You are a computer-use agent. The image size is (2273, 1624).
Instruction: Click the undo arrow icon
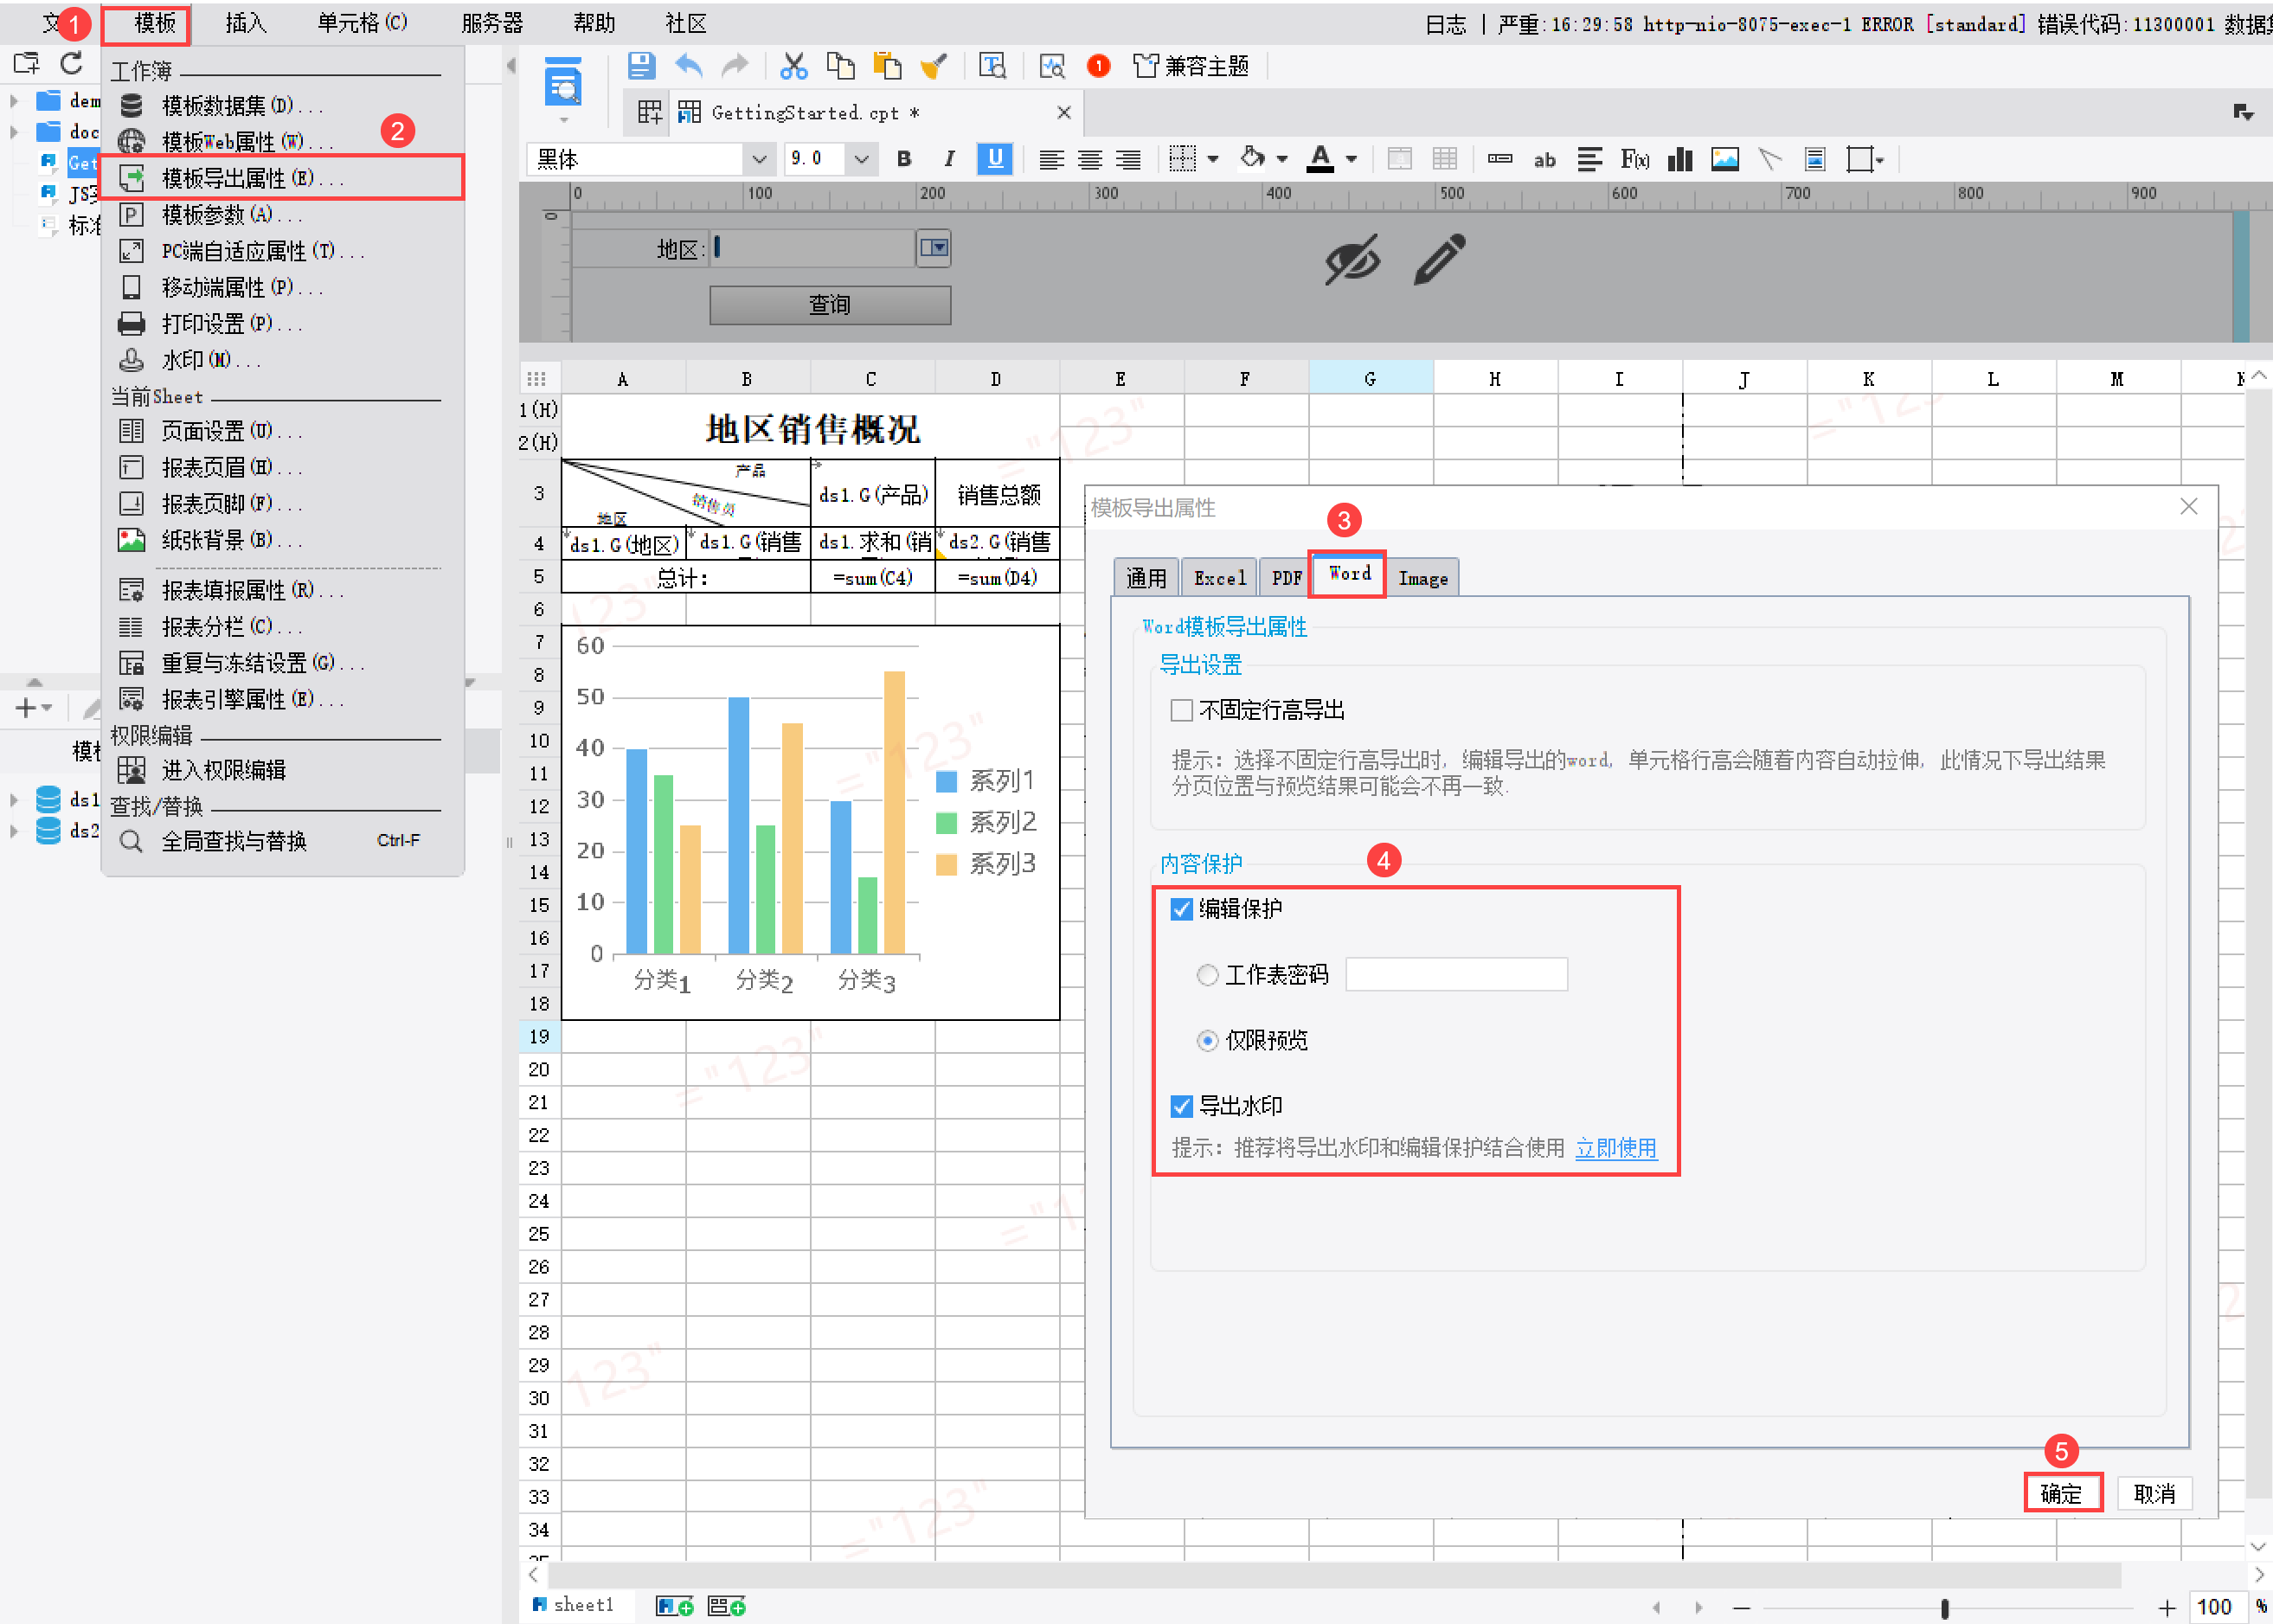[688, 66]
